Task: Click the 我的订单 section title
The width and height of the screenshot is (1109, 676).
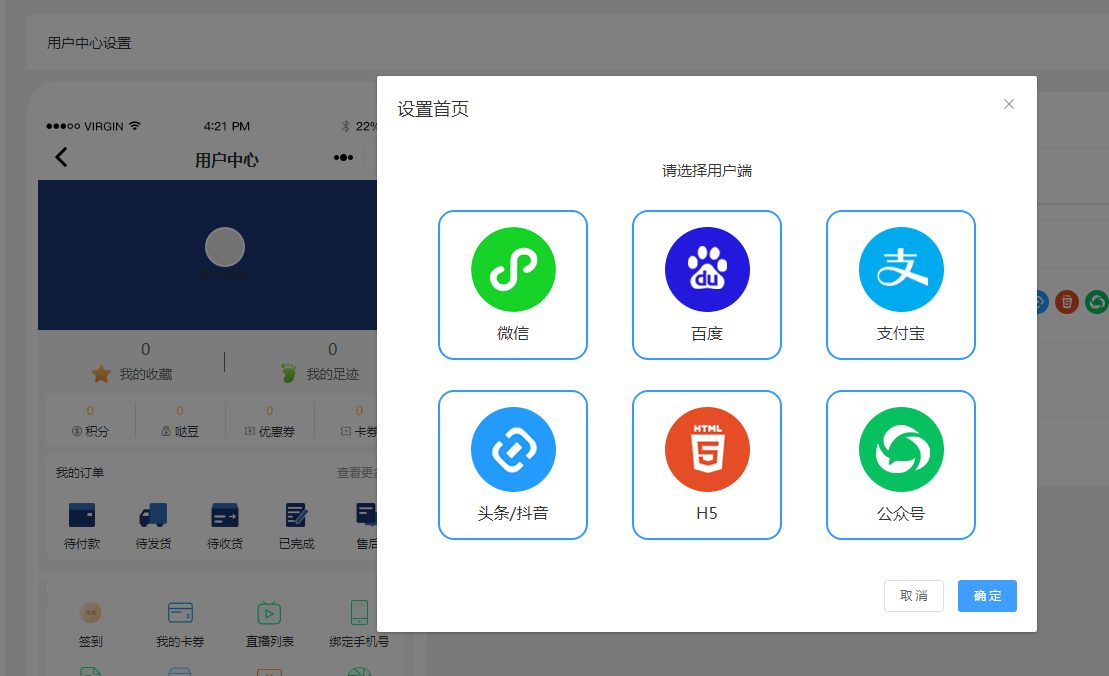Action: pos(80,472)
